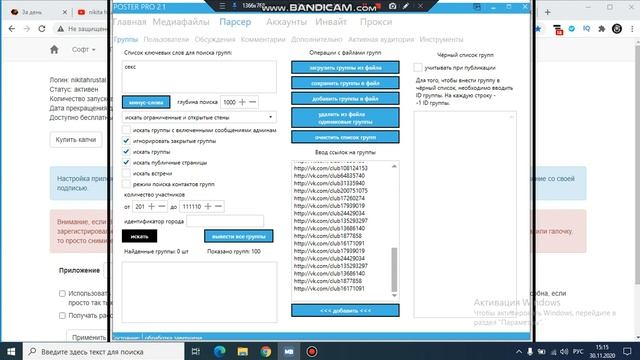Open the red playlist extension icon
This screenshot has height=360, width=640.
coord(558,29)
